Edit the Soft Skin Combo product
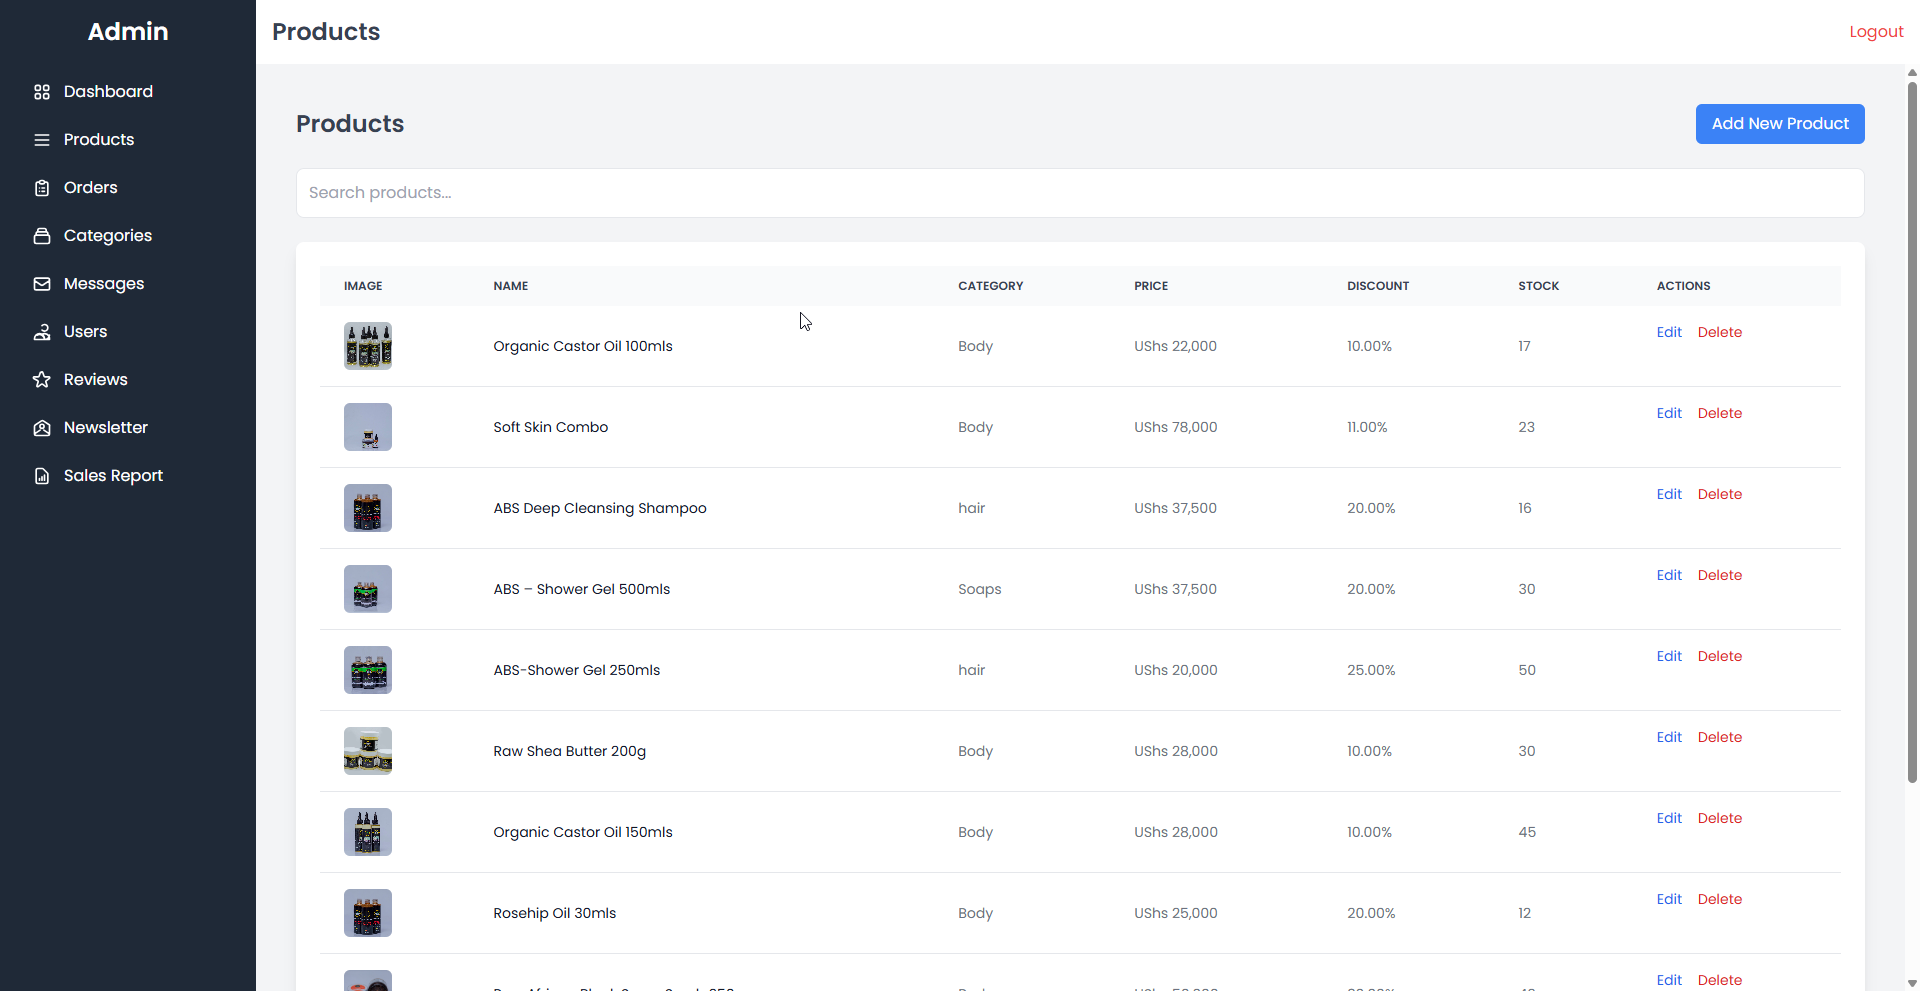Screen dimensions: 1920x991 1669,413
